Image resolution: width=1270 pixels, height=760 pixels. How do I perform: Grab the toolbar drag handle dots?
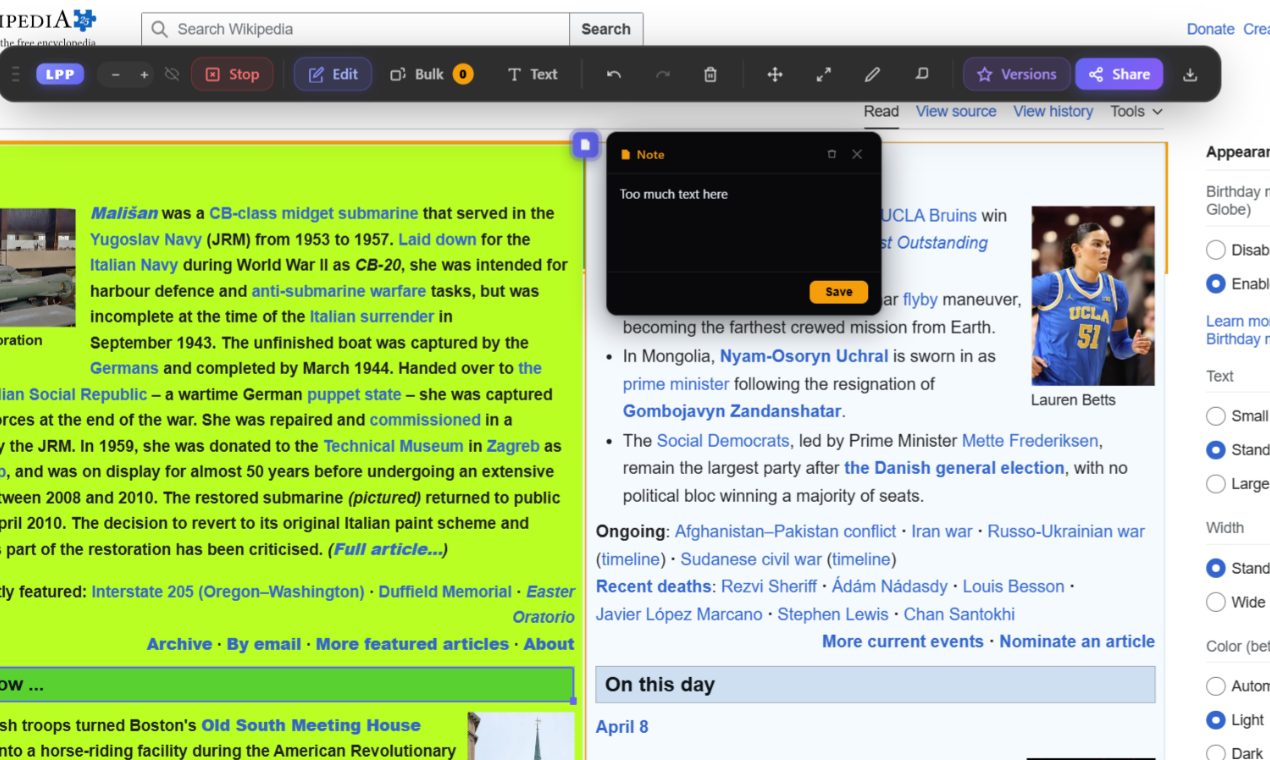(x=15, y=74)
